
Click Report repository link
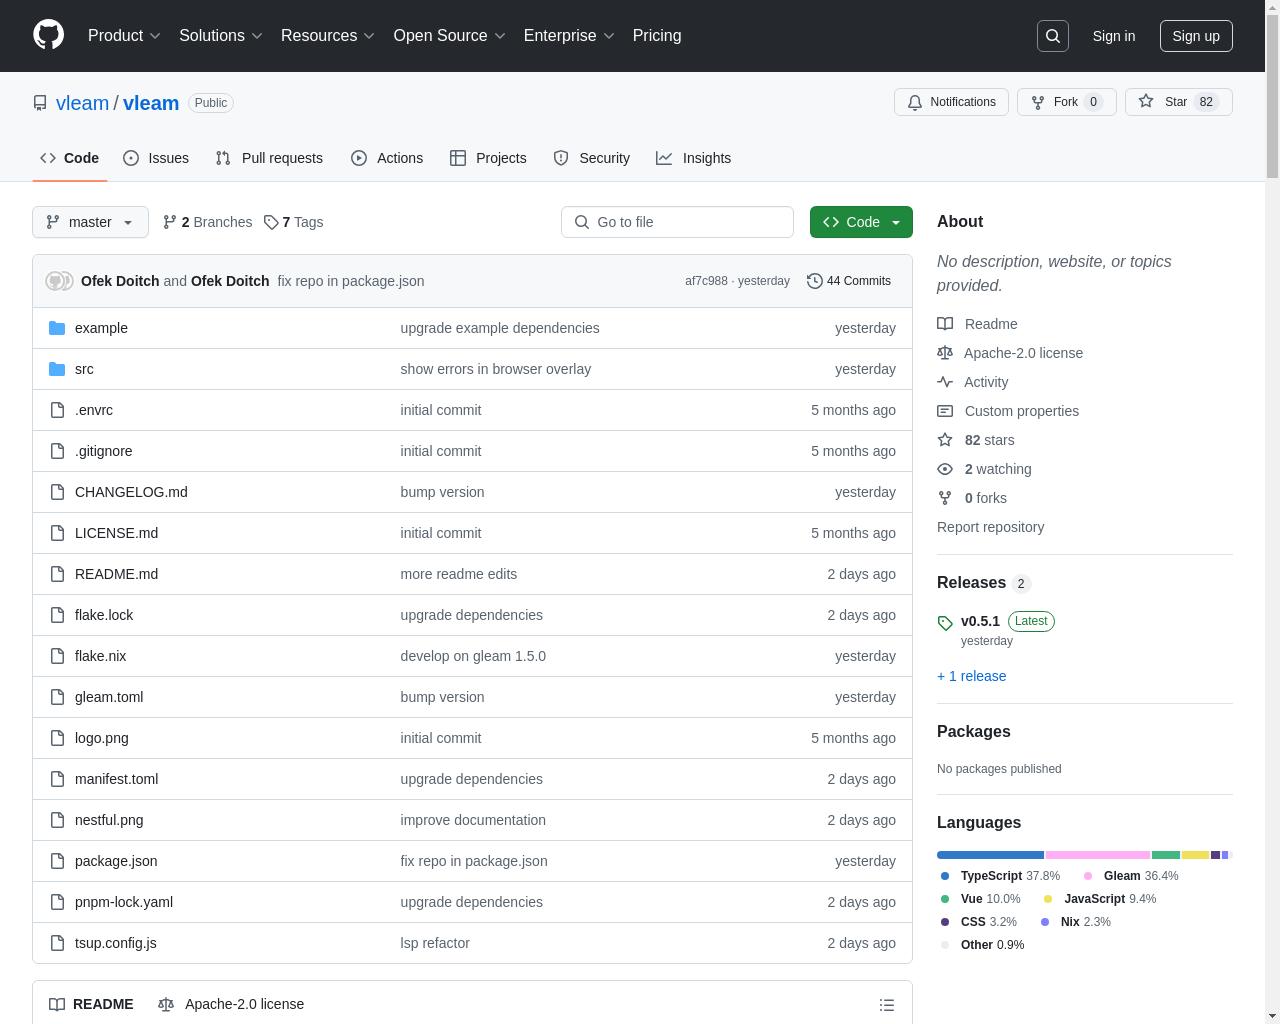tap(990, 527)
